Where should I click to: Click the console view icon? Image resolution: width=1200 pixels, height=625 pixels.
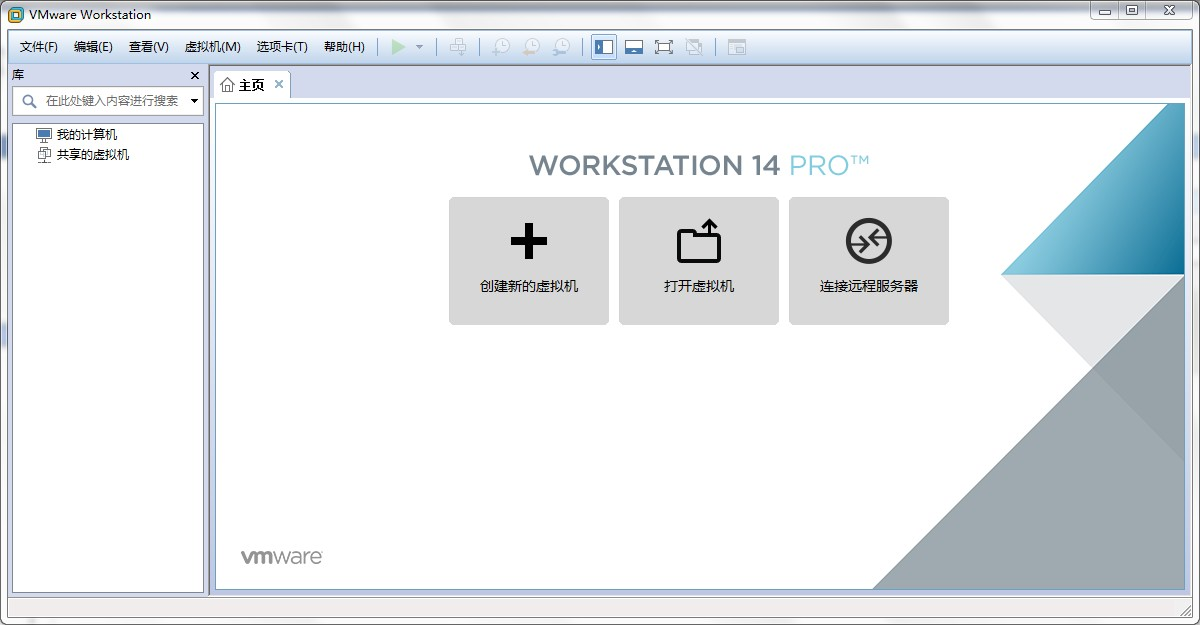[737, 47]
